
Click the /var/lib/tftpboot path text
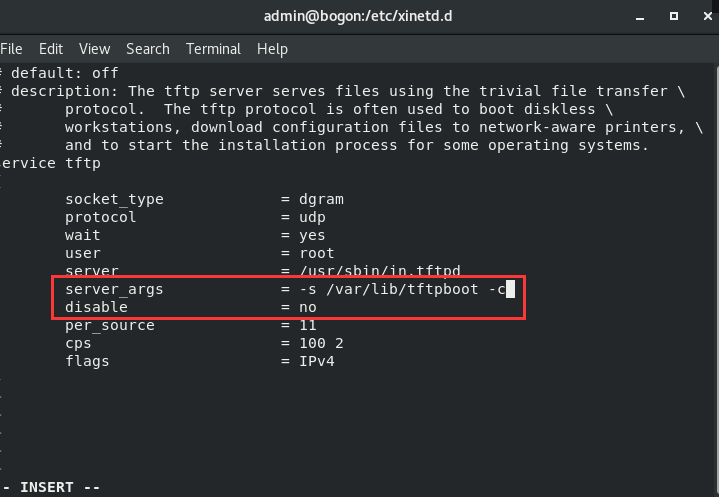[402, 289]
